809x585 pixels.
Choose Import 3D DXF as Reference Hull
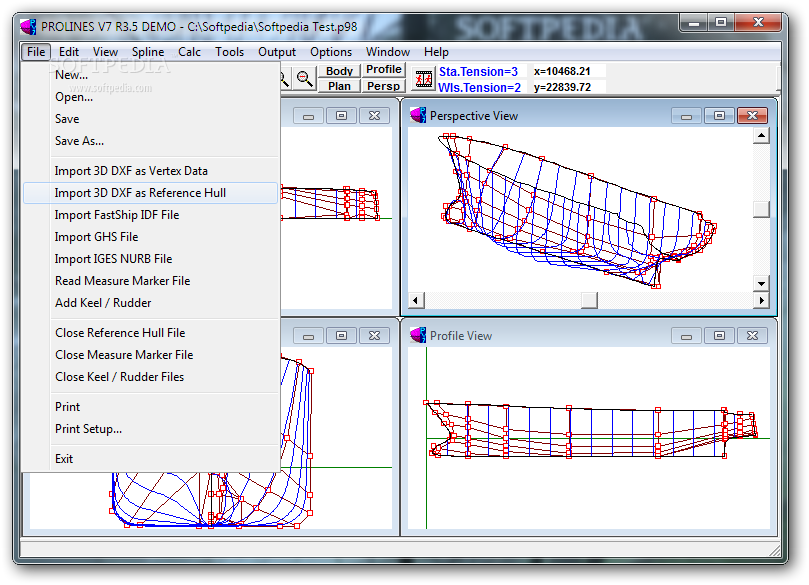150,193
